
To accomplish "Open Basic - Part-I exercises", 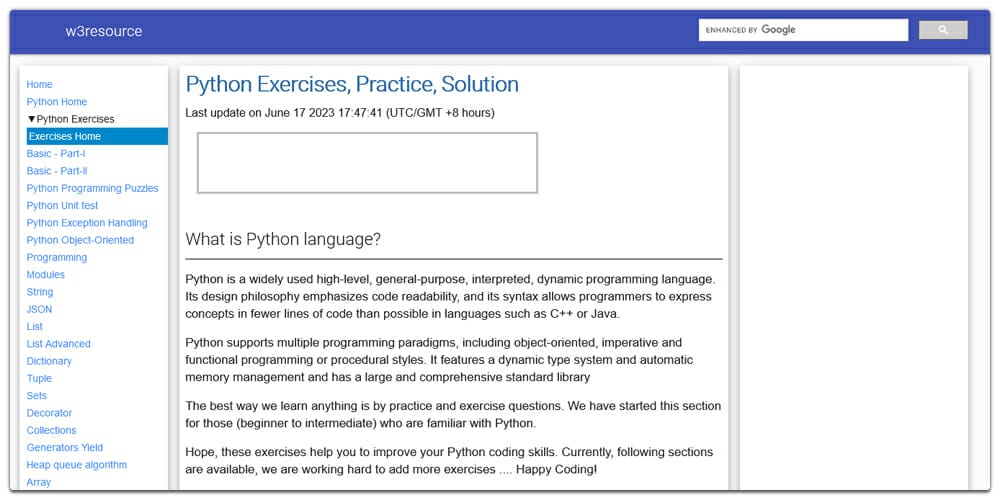I will [x=56, y=154].
